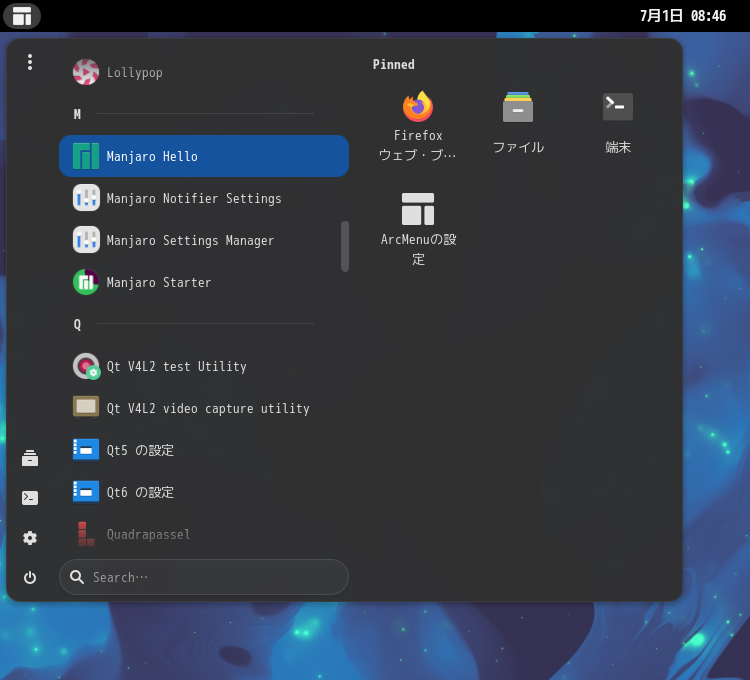Open Qt6 の設定 icon
Viewport: 750px width, 680px height.
(x=86, y=492)
